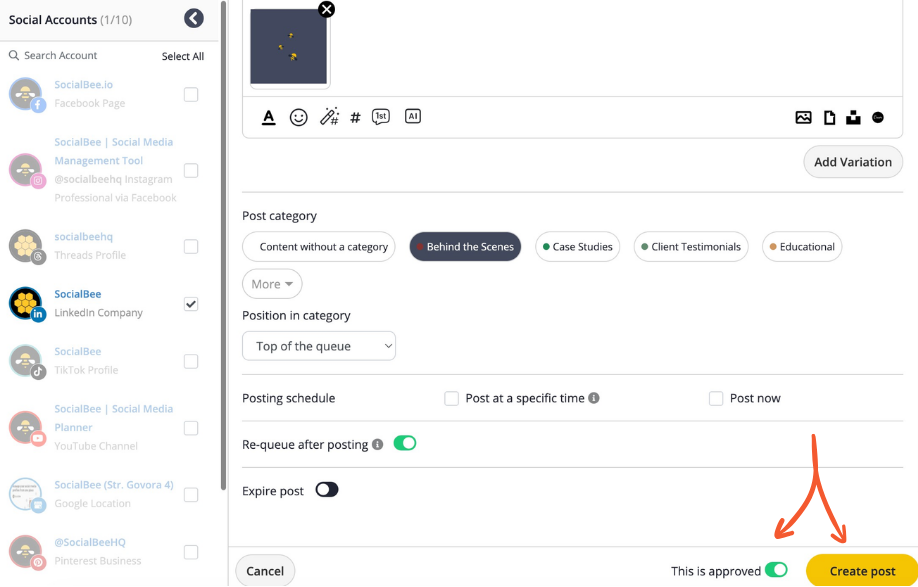Enable the Expire post toggle
The image size is (918, 587).
coord(327,490)
